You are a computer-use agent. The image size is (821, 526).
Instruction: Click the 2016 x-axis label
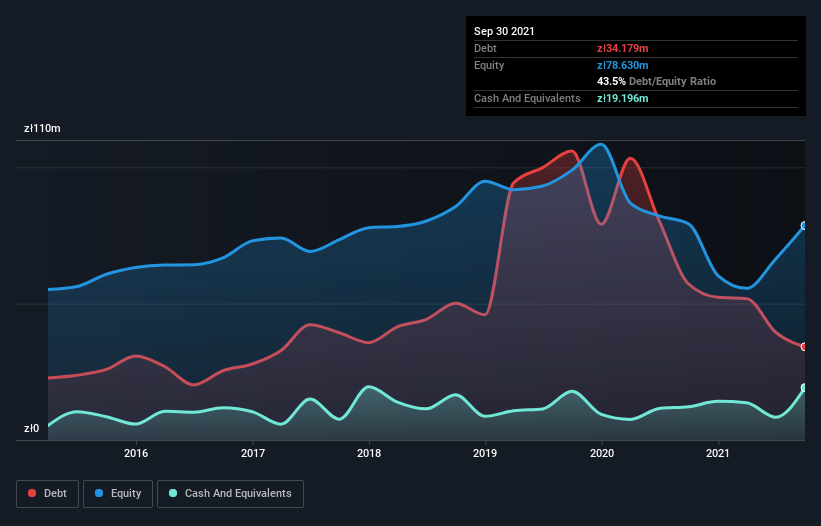[x=136, y=453]
